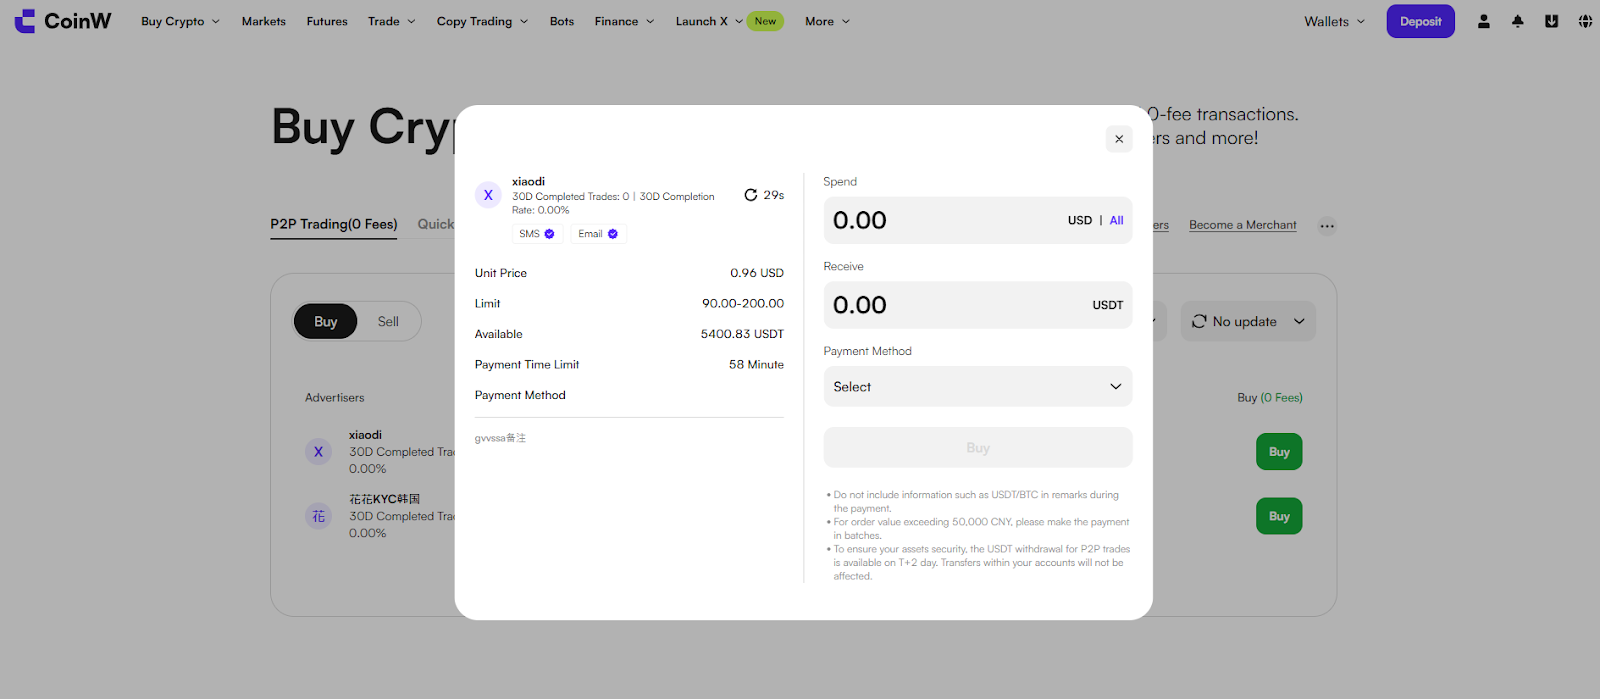This screenshot has height=699, width=1600.
Task: Click the 花花KYC韩国 advertiser avatar
Action: pos(318,517)
